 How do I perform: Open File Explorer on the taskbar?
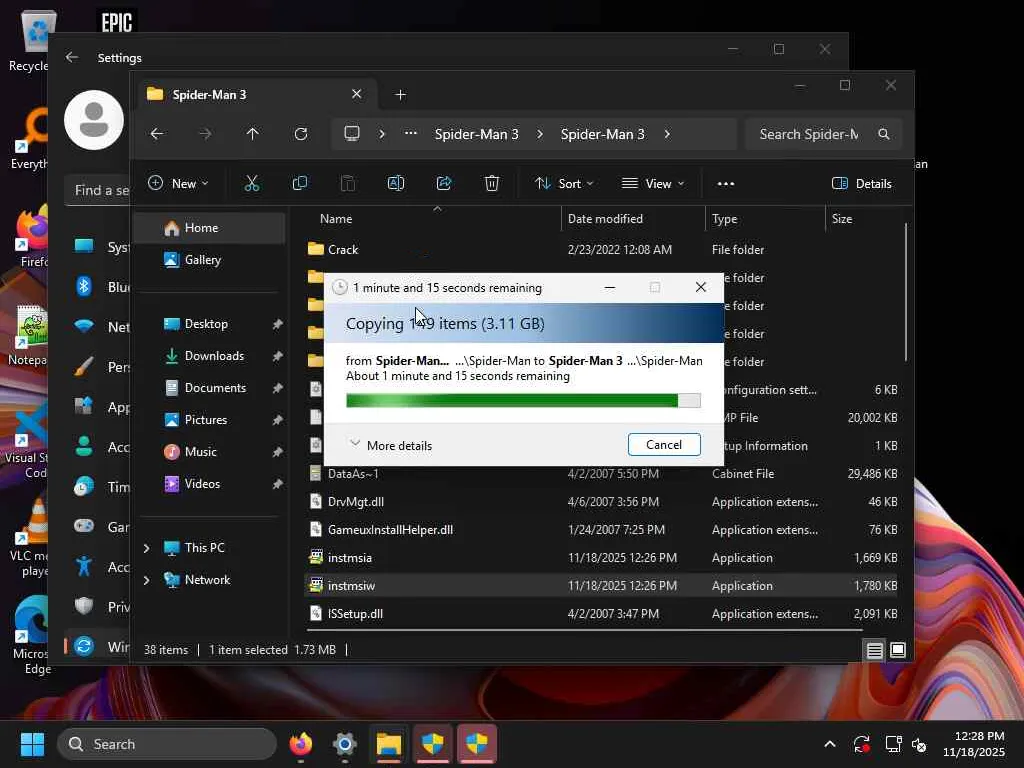point(389,744)
